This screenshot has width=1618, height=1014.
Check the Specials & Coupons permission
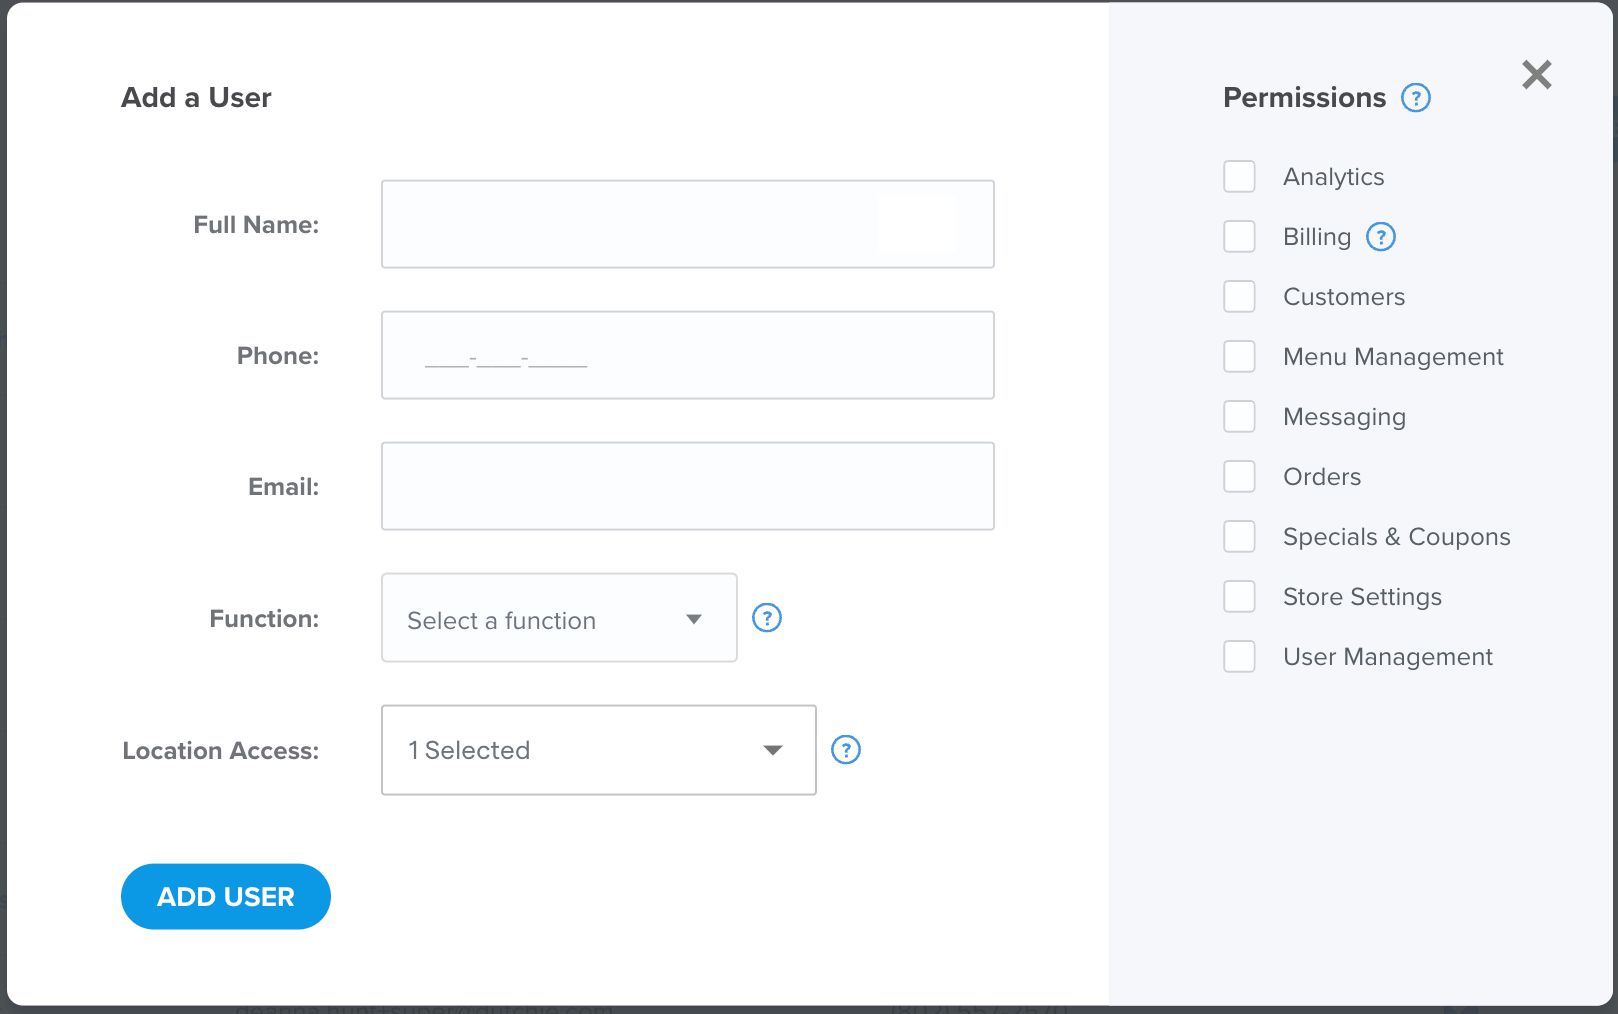(1239, 536)
